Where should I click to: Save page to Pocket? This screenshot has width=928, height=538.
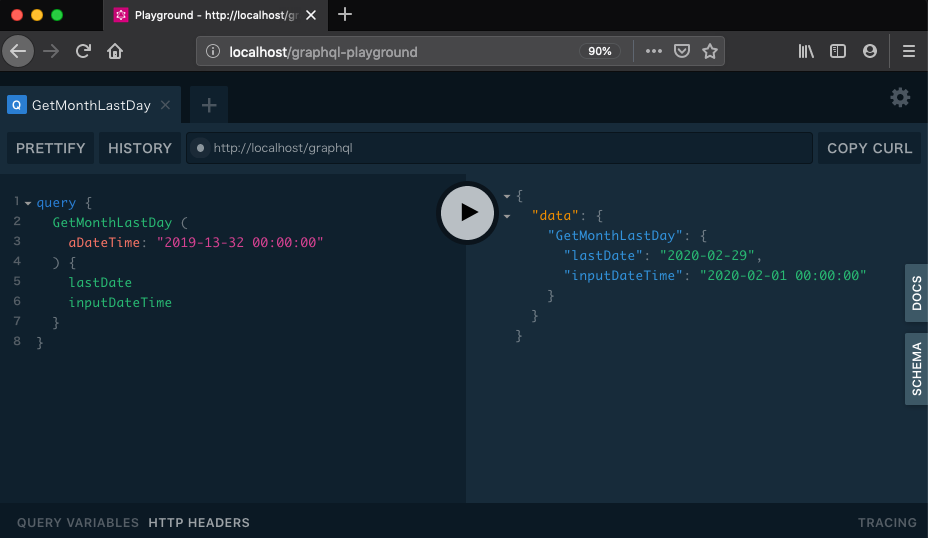(682, 51)
